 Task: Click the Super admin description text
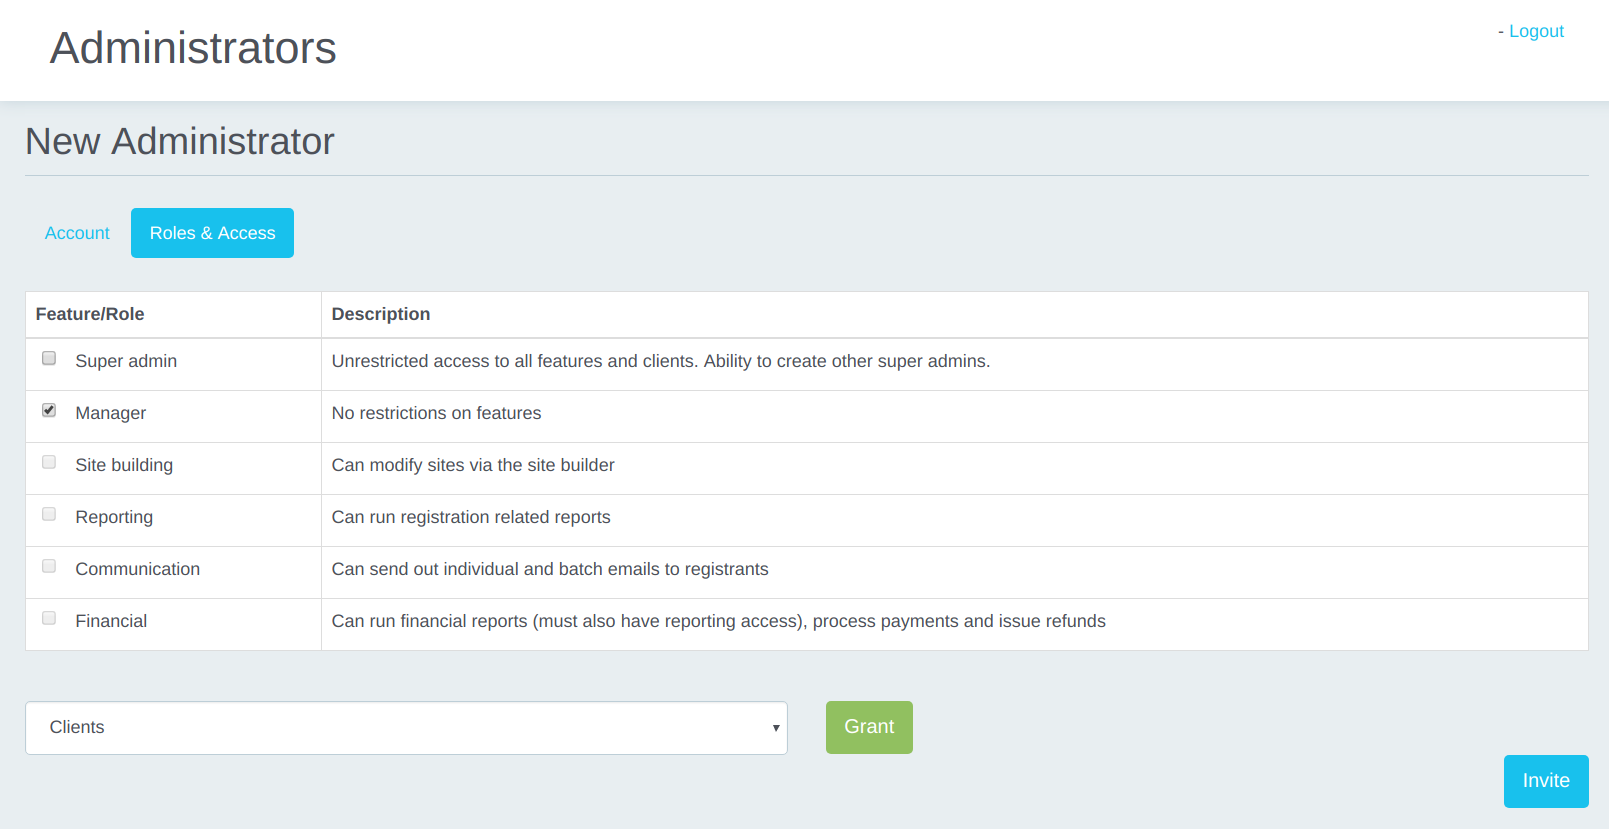click(x=660, y=361)
